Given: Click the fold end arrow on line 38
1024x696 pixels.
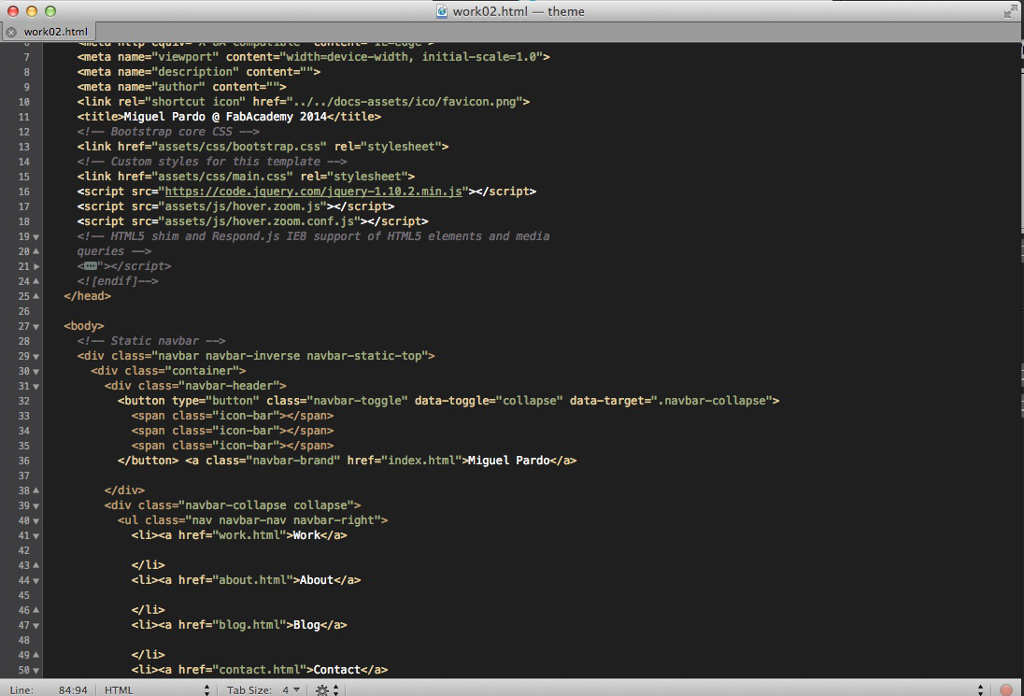Looking at the screenshot, I should tap(36, 490).
